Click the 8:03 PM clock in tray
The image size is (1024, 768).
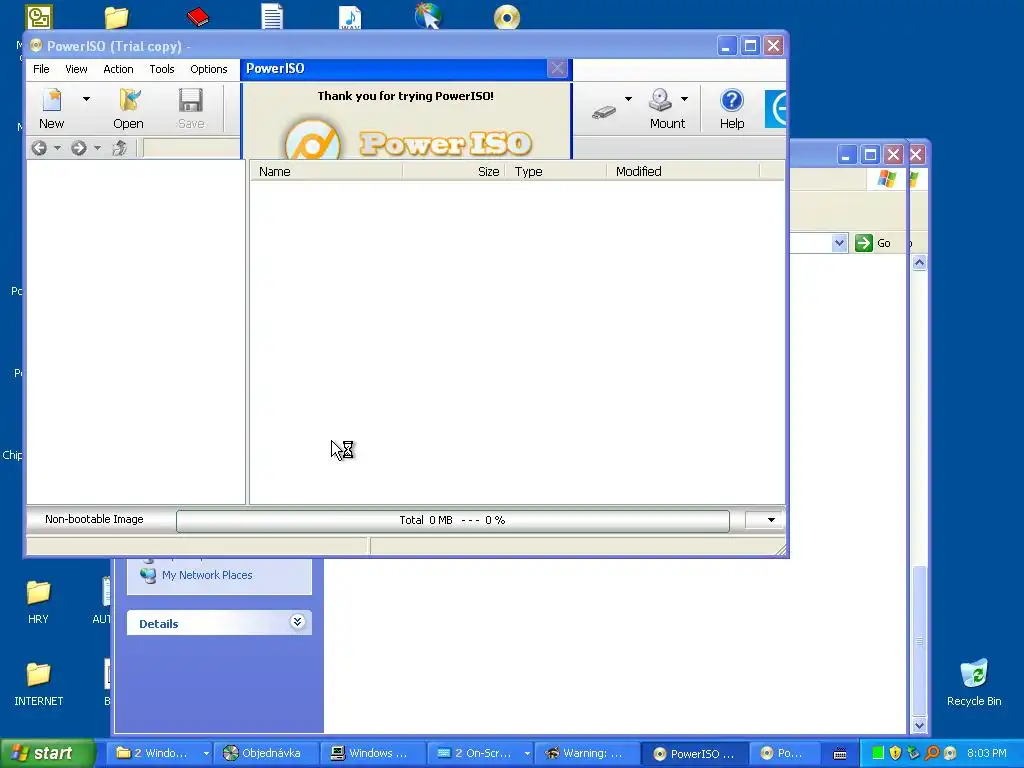click(987, 753)
